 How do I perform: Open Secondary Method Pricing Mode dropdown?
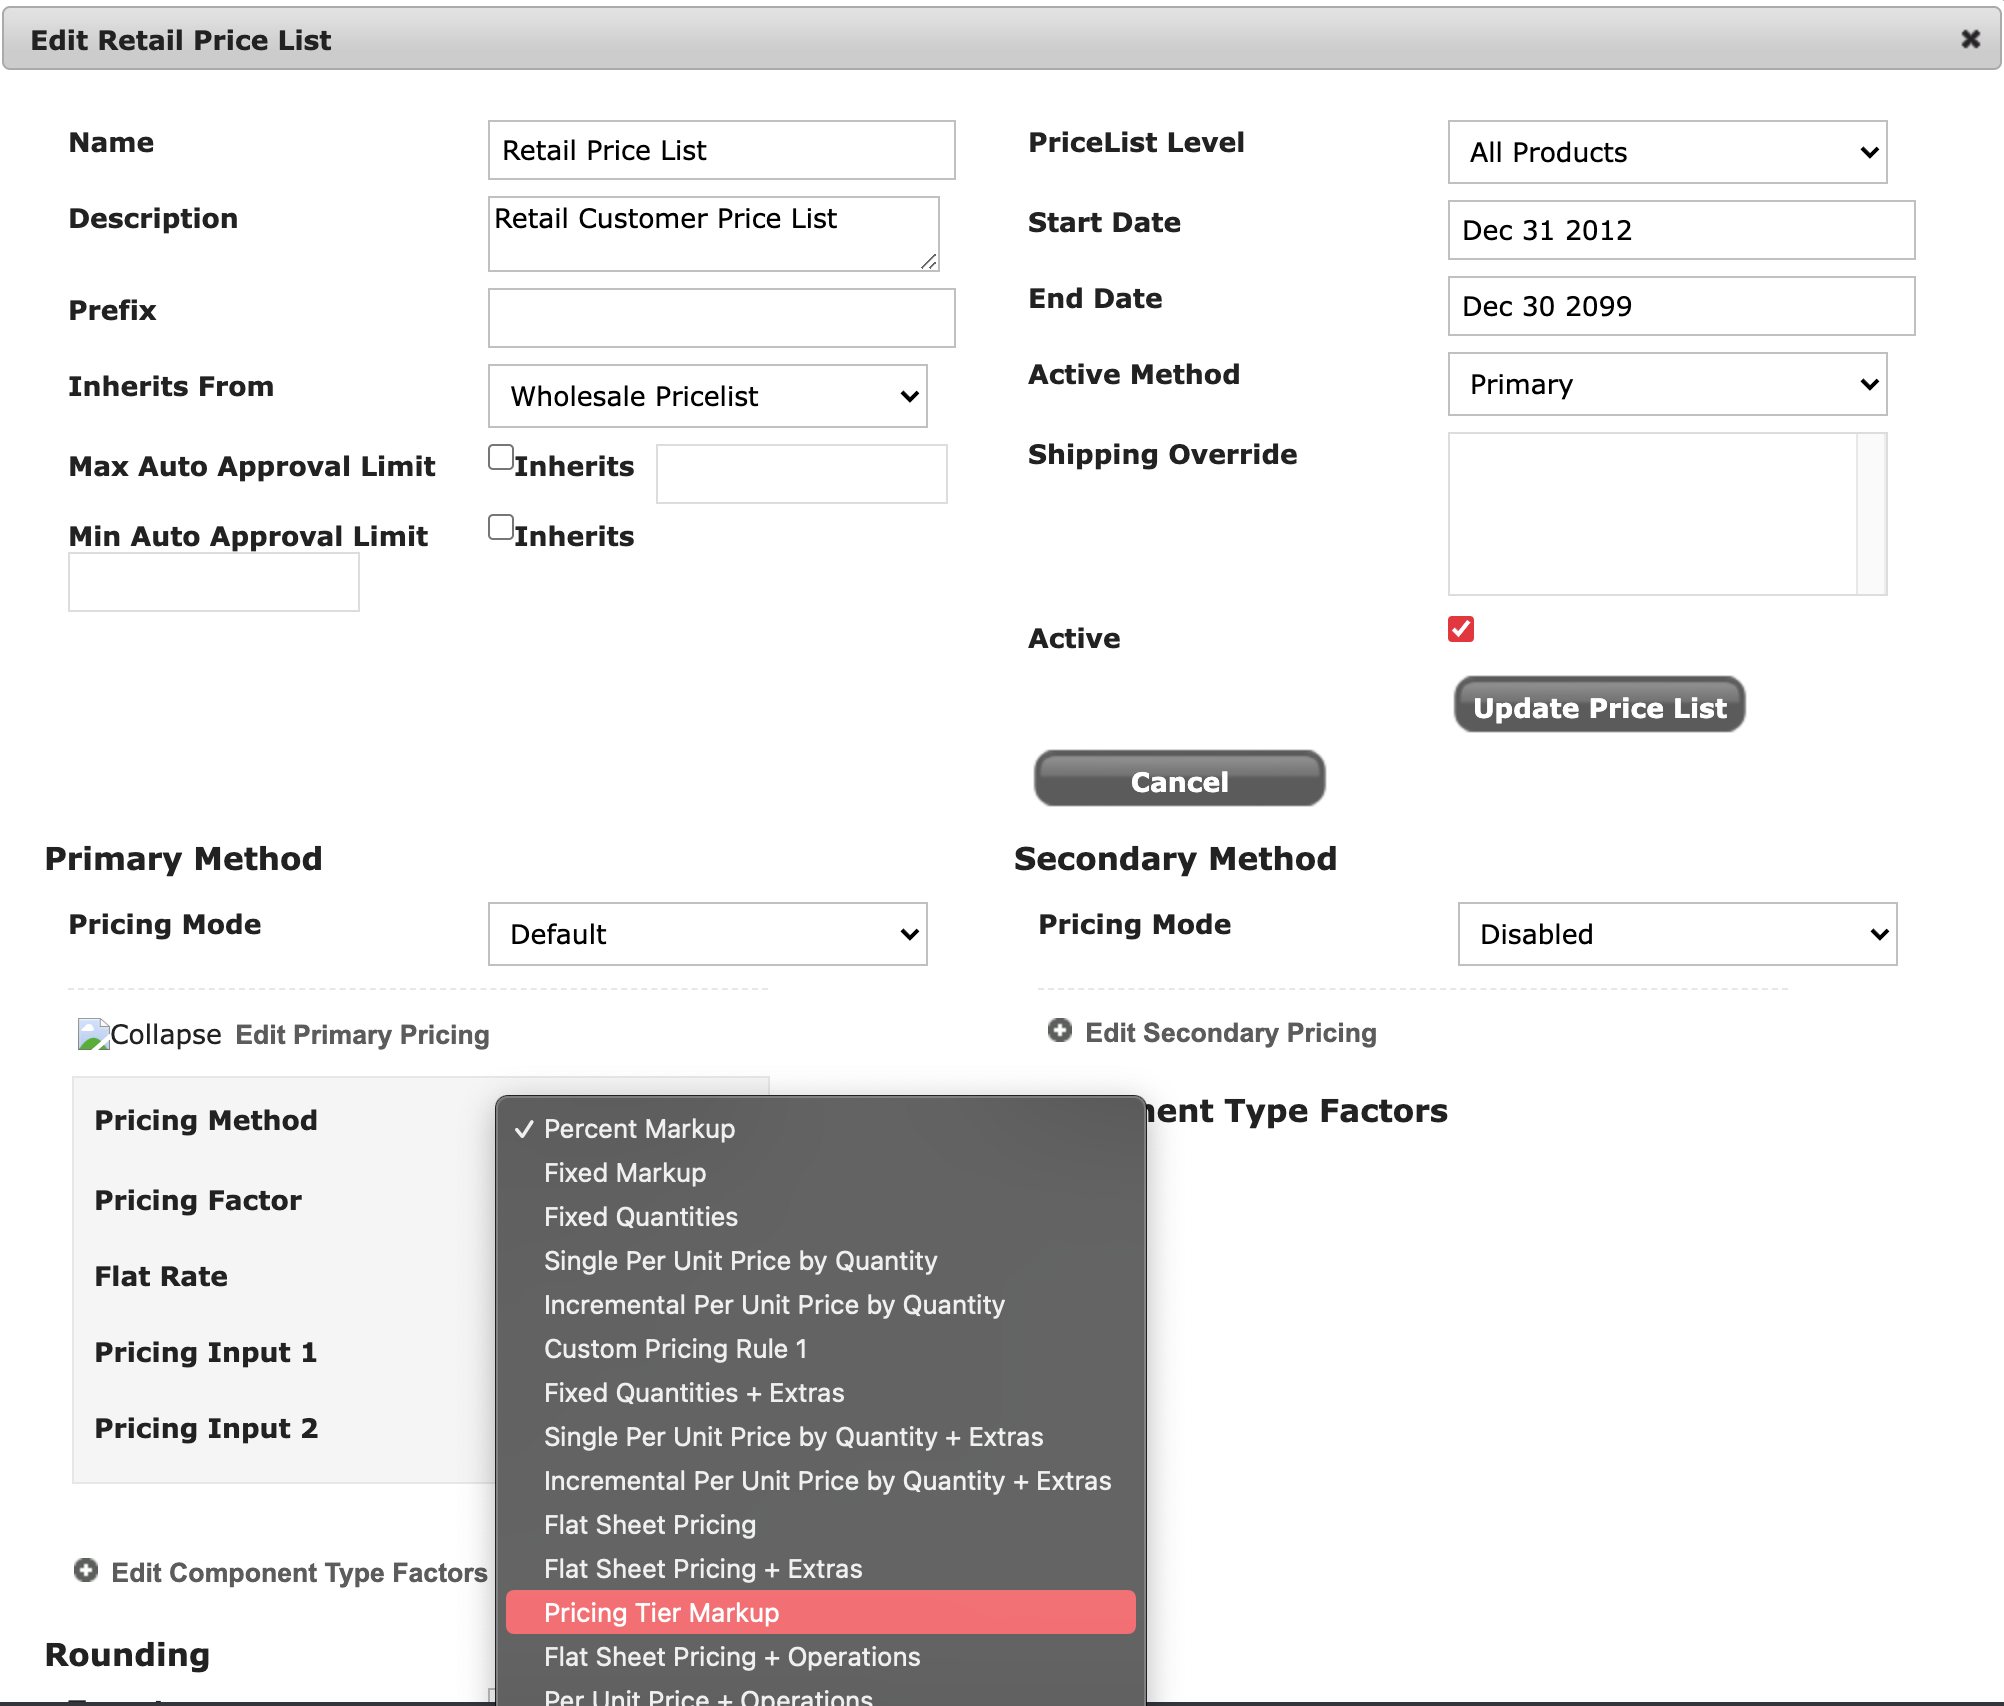pos(1677,934)
